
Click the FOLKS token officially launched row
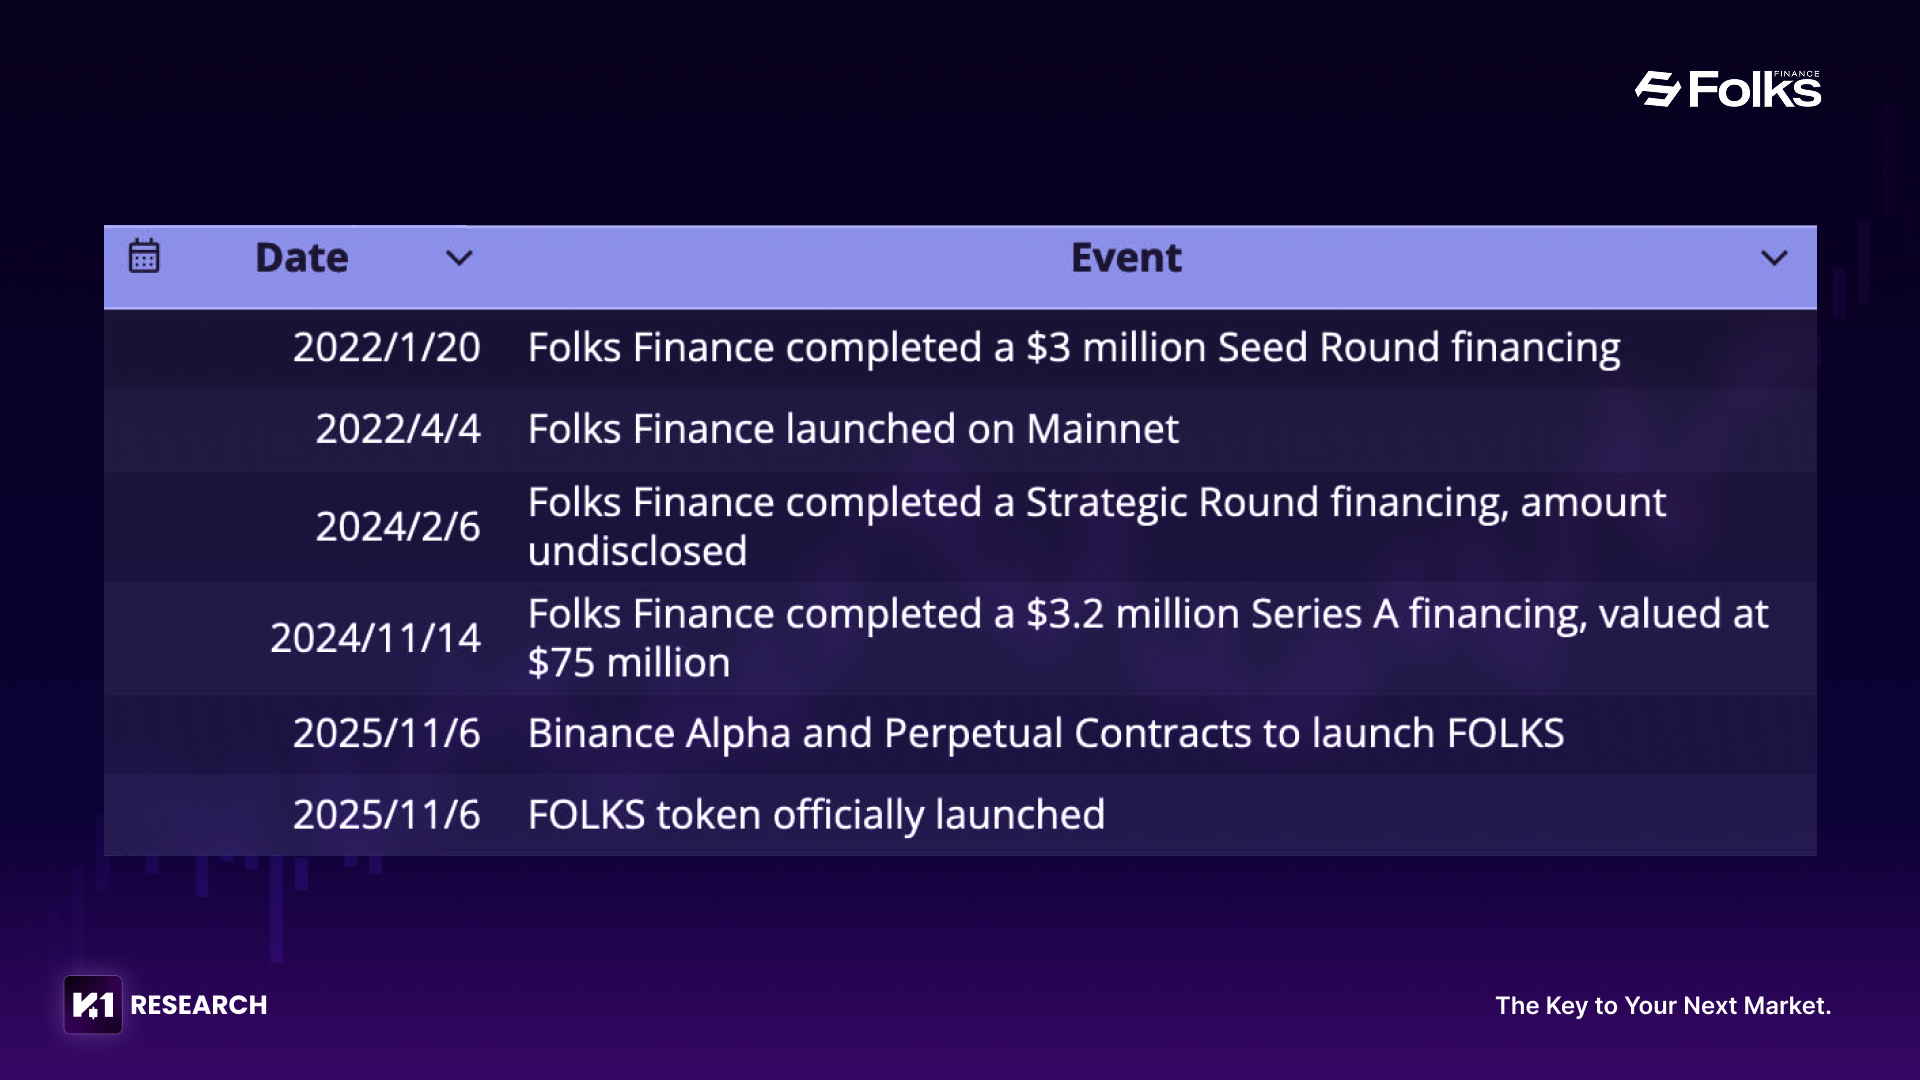[816, 815]
